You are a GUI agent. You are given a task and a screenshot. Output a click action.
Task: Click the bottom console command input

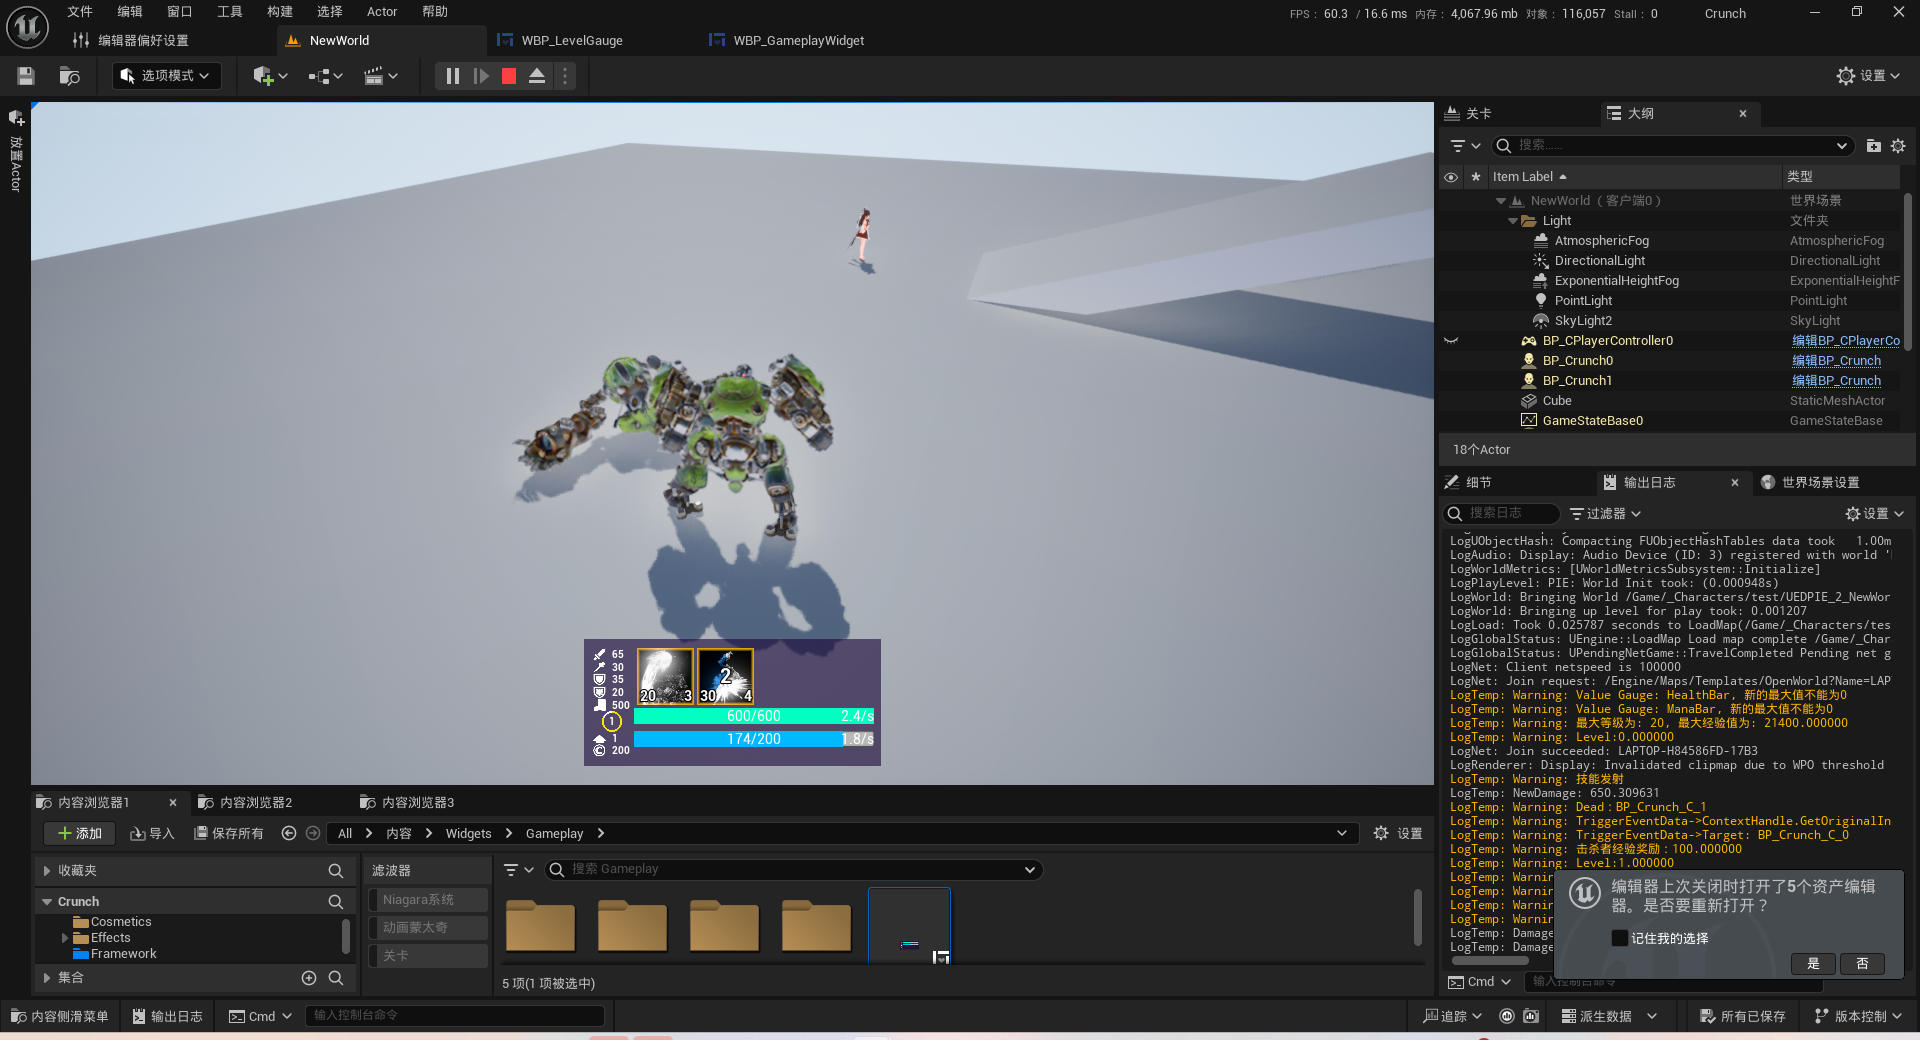point(455,1016)
